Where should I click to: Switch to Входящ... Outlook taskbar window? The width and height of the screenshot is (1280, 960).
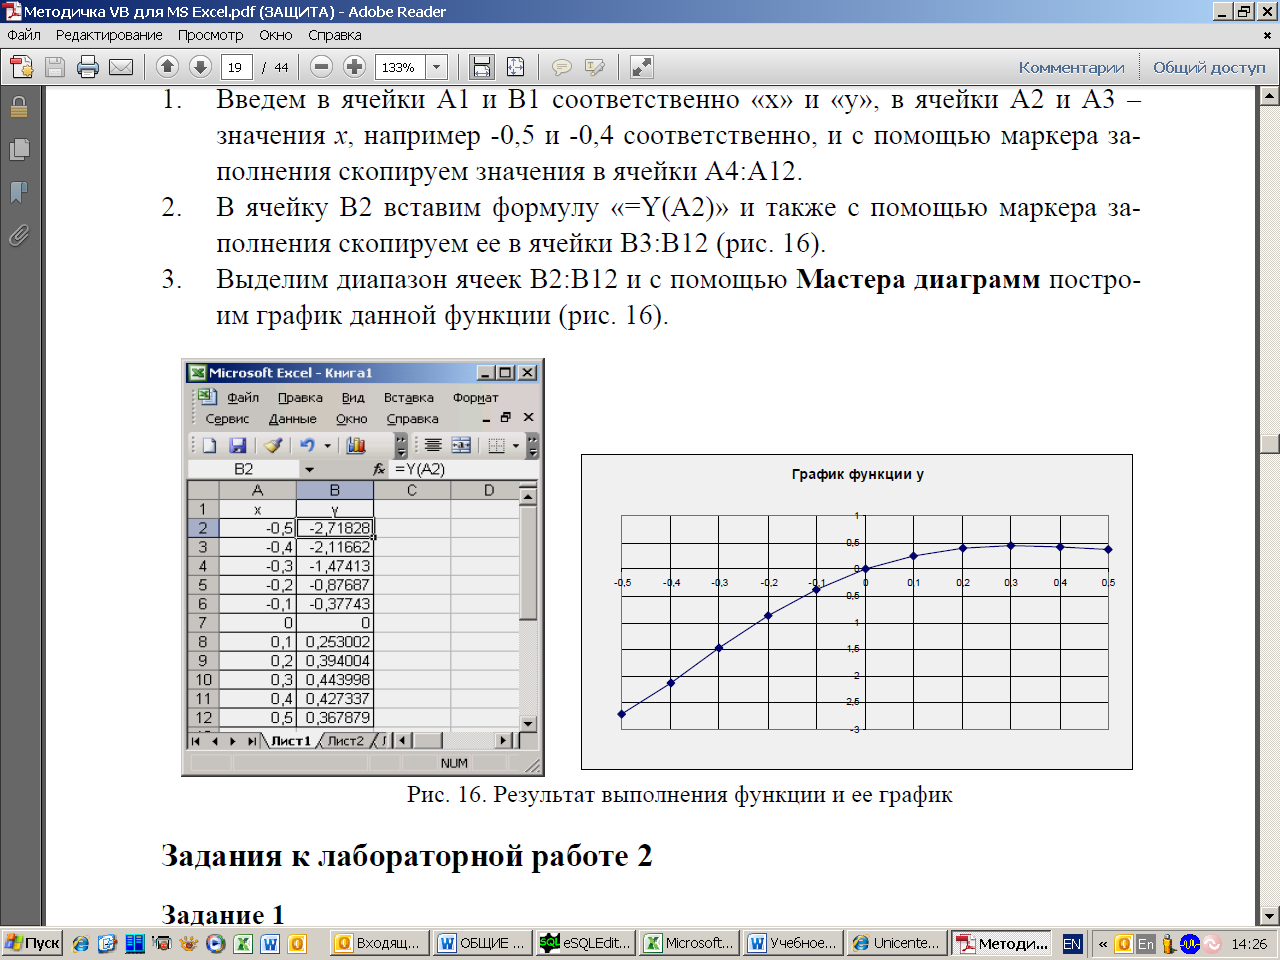380,943
